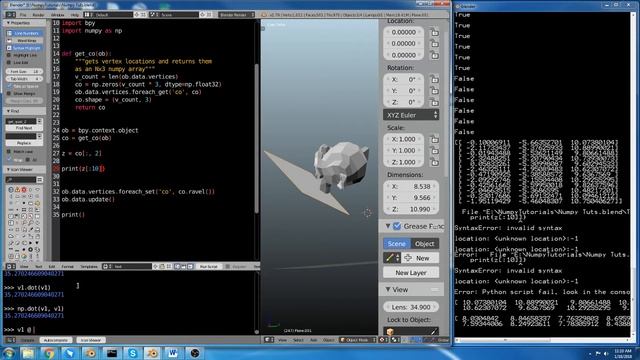Open the Windows Start menu
The height and width of the screenshot is (360, 640).
tap(8, 353)
